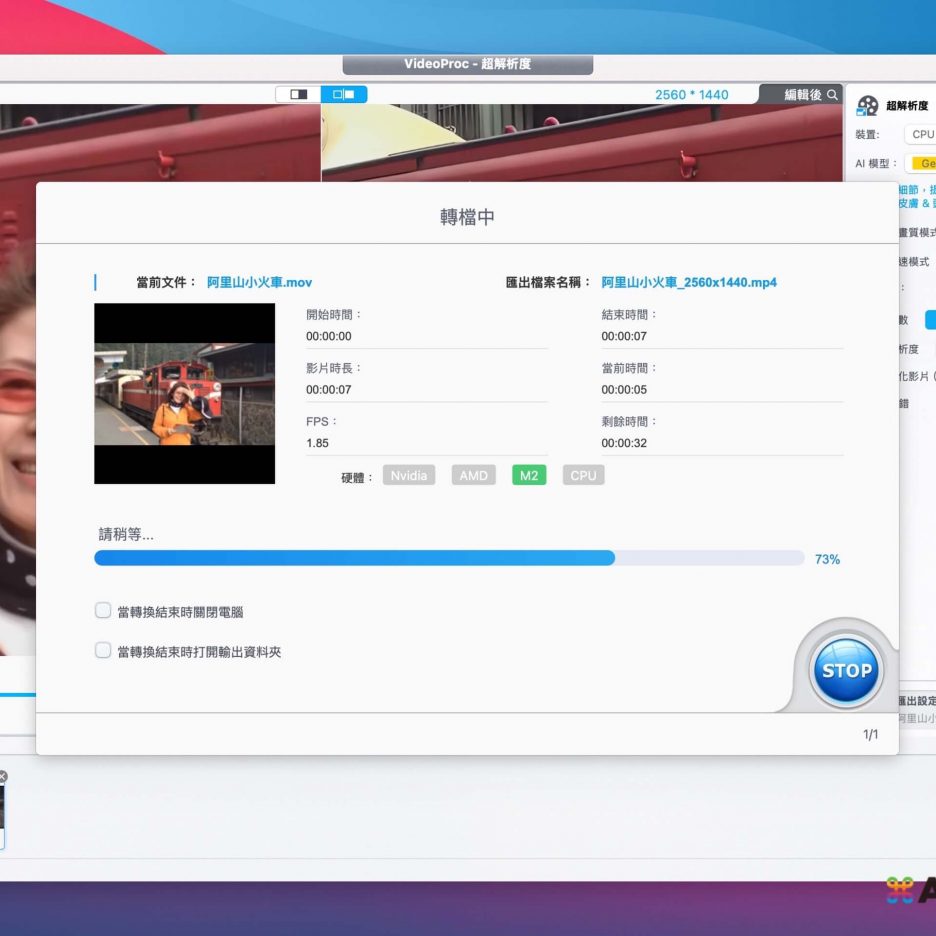The height and width of the screenshot is (936, 936).
Task: Click the VideoProc - 超解析度 title bar
Action: [467, 64]
